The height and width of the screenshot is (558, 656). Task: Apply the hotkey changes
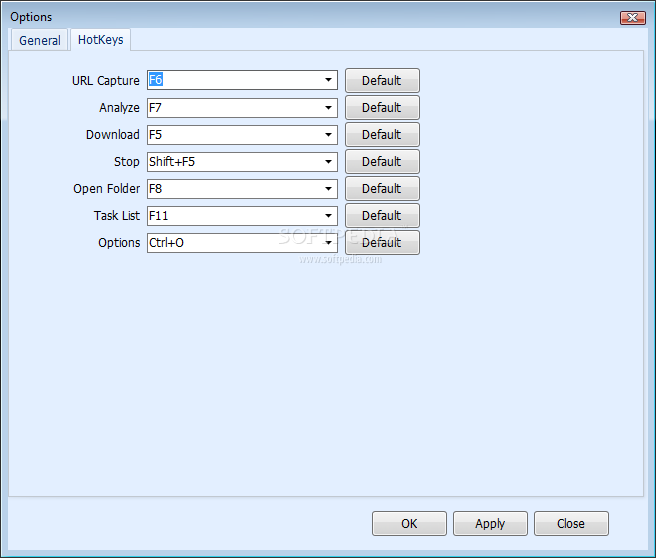pyautogui.click(x=490, y=523)
